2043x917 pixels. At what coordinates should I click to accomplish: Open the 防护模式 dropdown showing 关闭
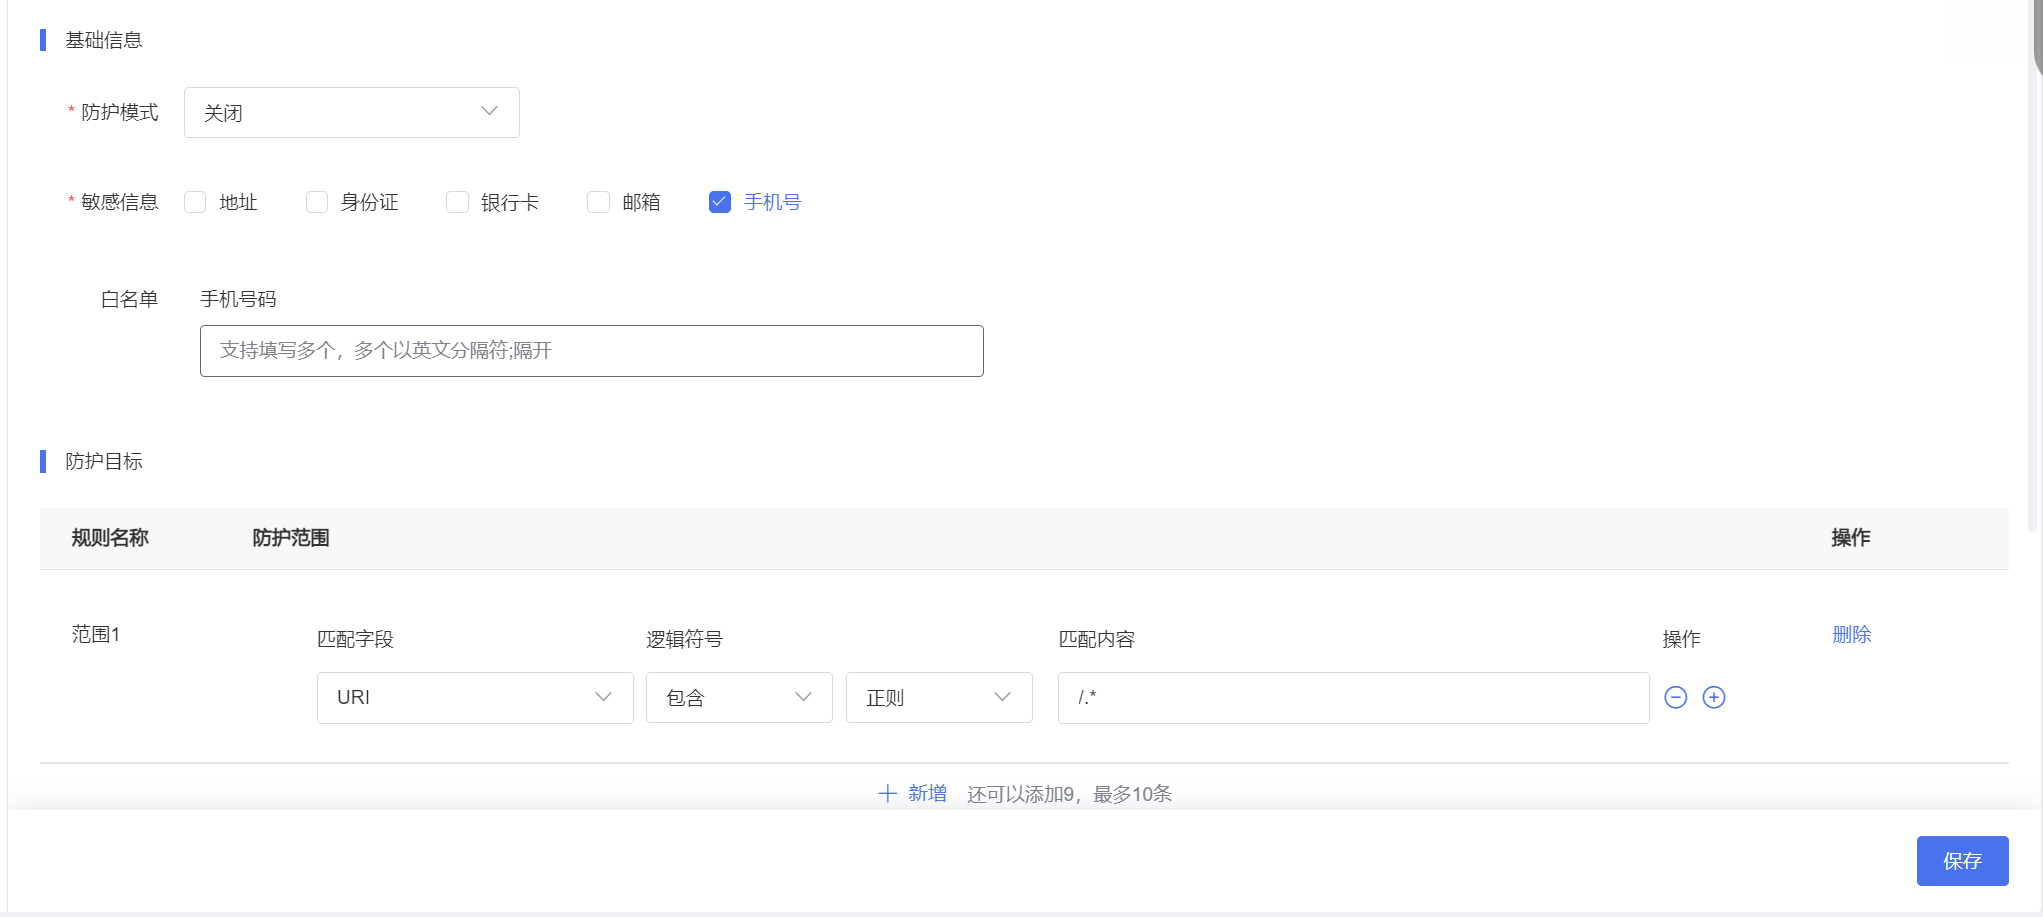[x=351, y=112]
